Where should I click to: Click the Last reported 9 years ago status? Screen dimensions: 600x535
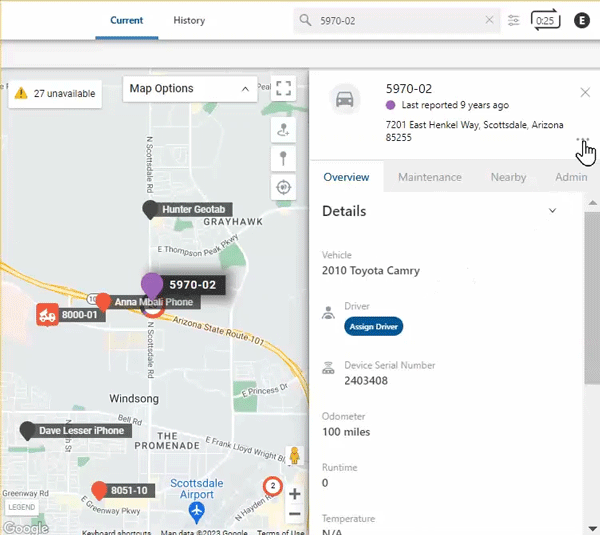coord(455,105)
